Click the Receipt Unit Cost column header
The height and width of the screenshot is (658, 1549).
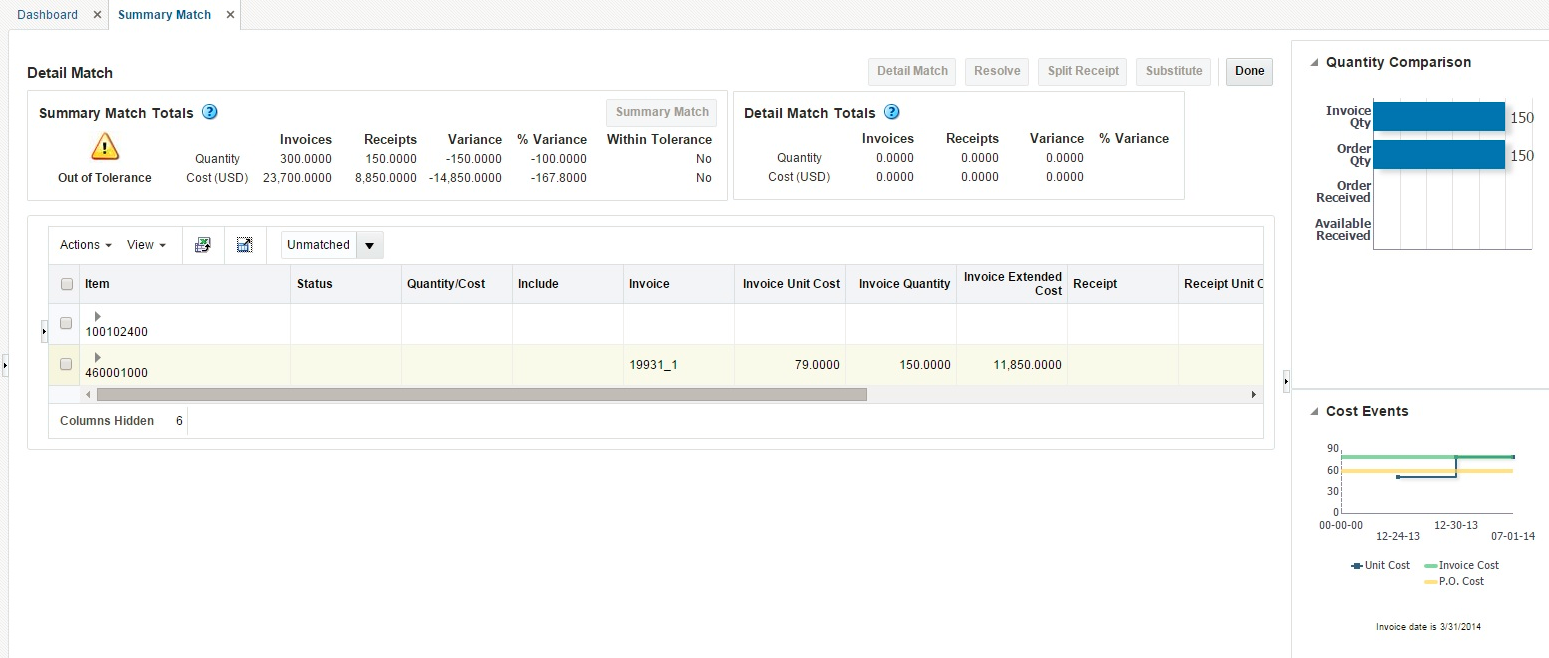1222,284
